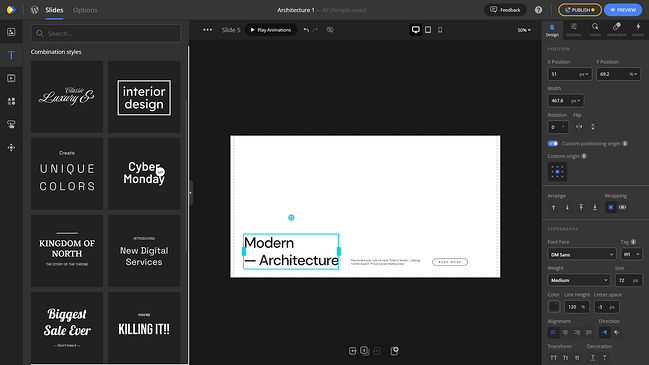Apply uppercase TT transform

pyautogui.click(x=553, y=358)
